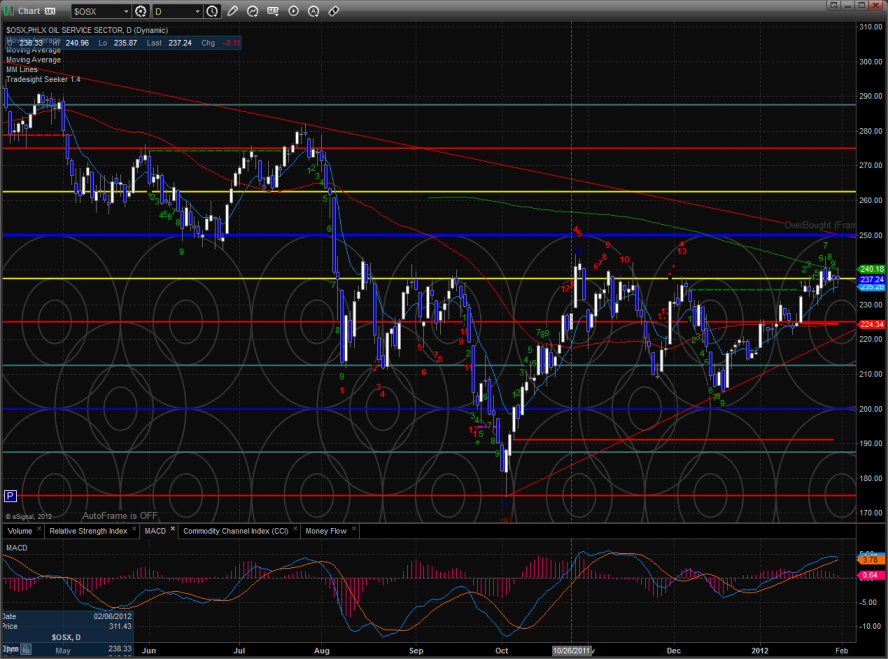Click the Tradesight Seeker 1.4 study label
Screen dimensions: 888x659
click(x=43, y=79)
